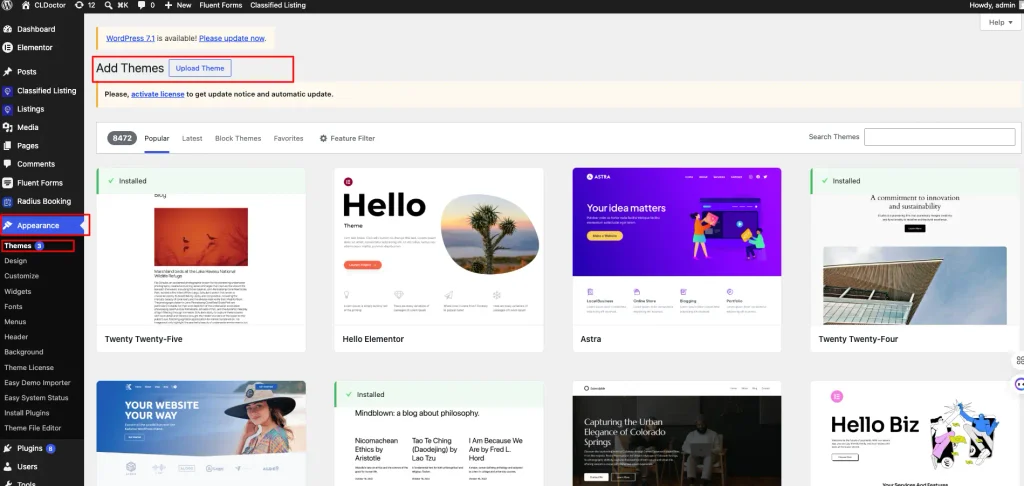
Task: Click the Elementor icon in sidebar
Action: tap(8, 47)
